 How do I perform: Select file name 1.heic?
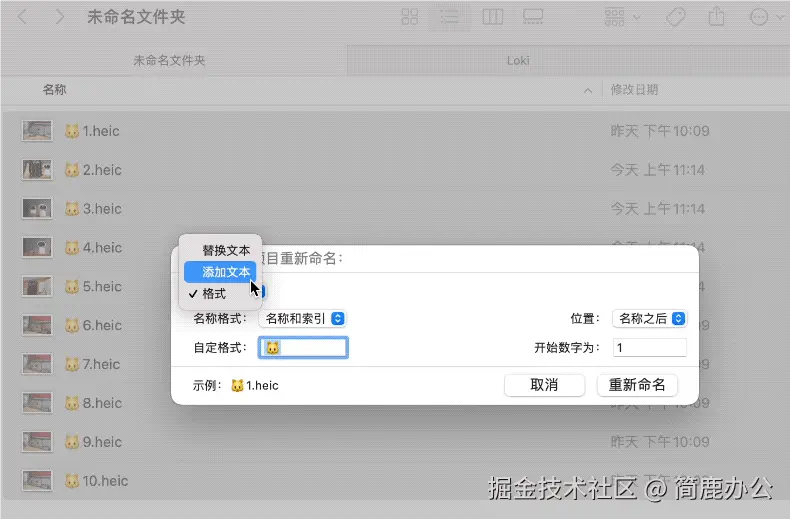[92, 131]
